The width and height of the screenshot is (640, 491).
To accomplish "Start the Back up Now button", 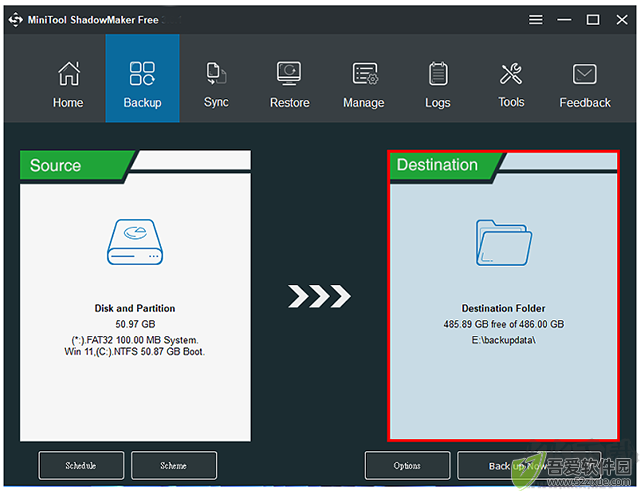I will coord(529,465).
